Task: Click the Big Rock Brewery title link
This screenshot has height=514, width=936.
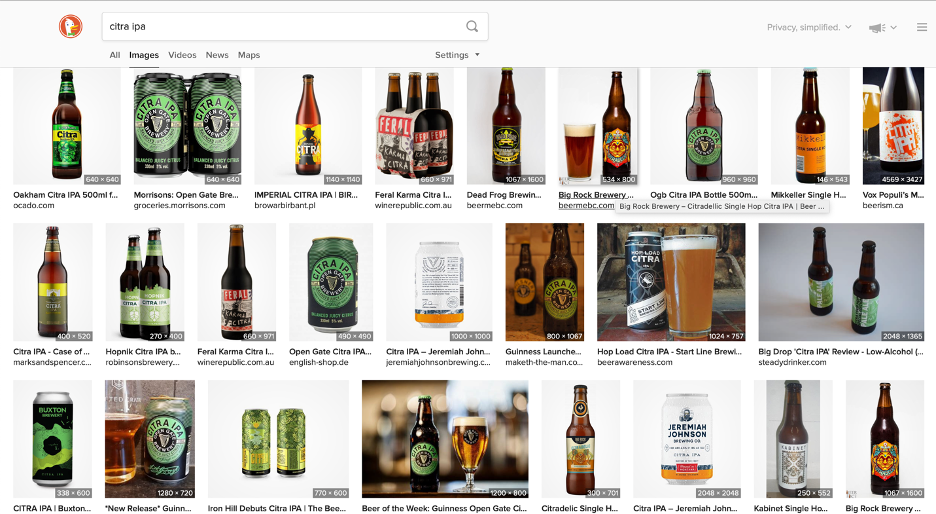Action: tap(596, 195)
